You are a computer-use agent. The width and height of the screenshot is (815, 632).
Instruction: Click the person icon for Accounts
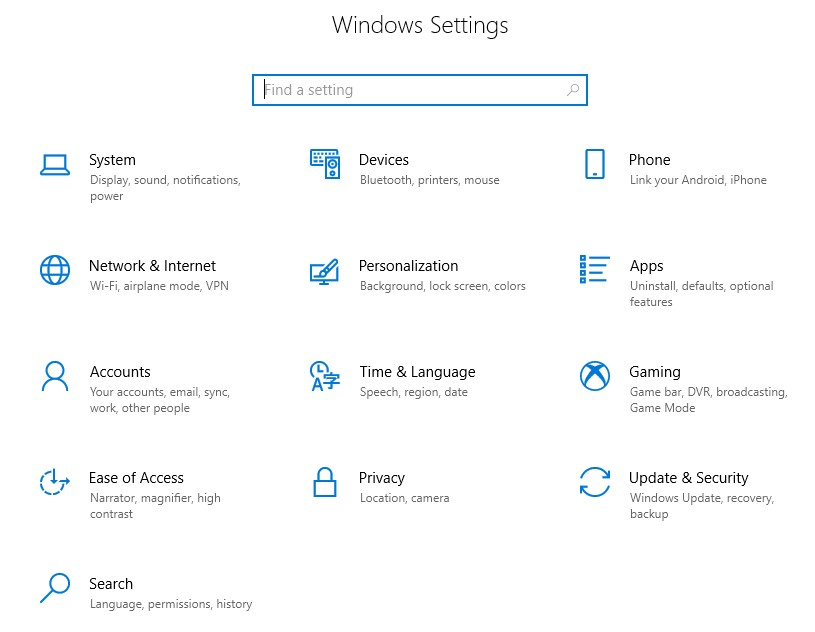[x=54, y=376]
